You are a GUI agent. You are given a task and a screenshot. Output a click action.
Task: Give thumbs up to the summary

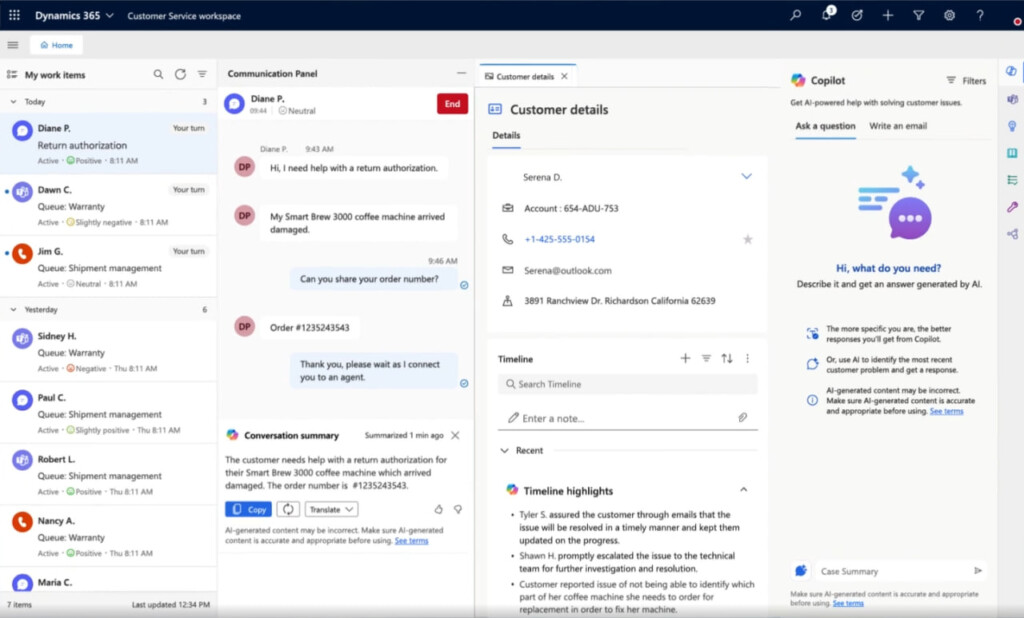(x=438, y=509)
